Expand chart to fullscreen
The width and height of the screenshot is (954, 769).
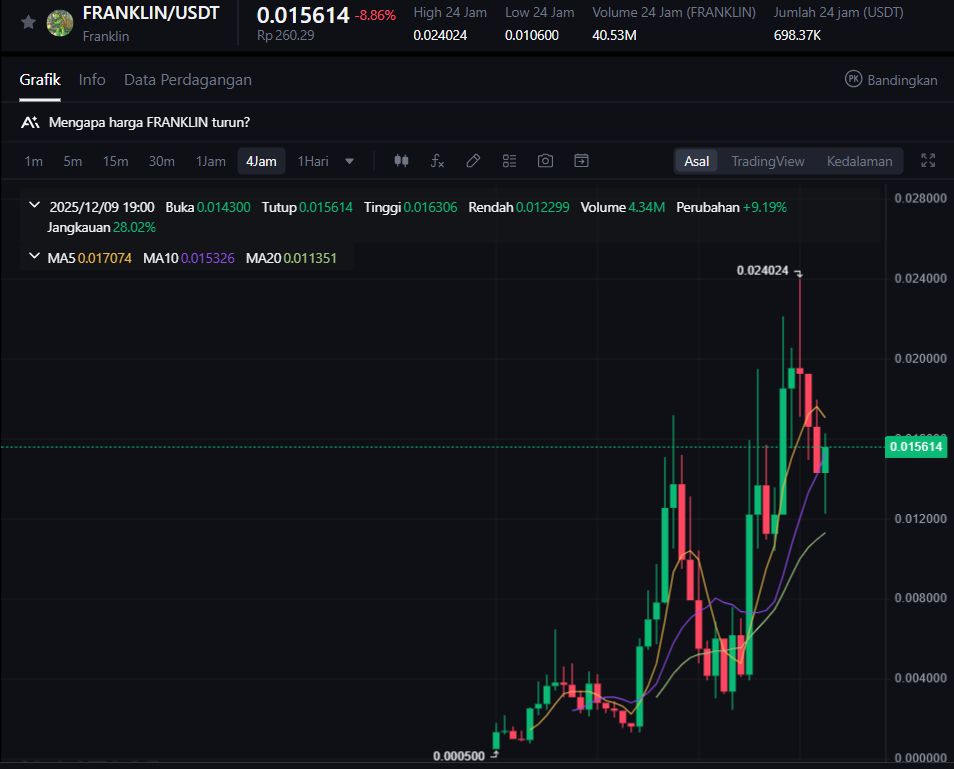(x=928, y=161)
